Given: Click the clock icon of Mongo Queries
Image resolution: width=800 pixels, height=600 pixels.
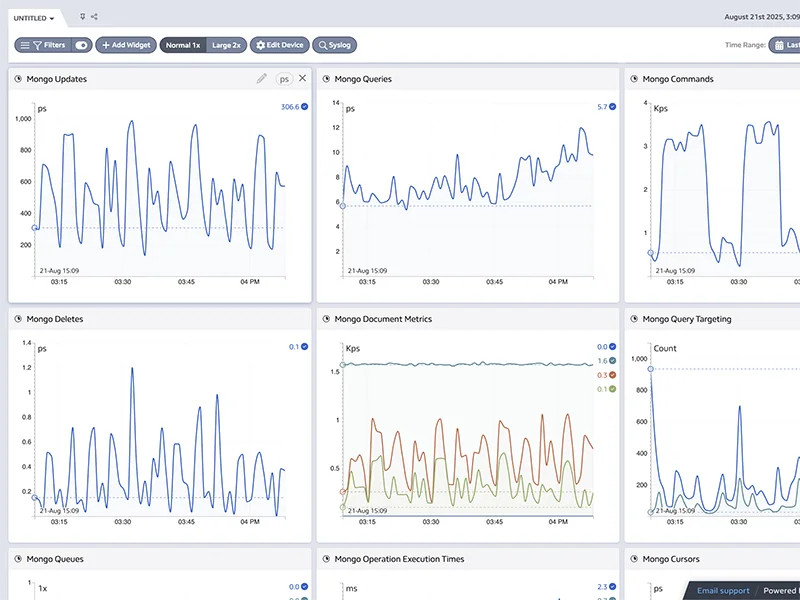Looking at the screenshot, I should click(x=326, y=79).
